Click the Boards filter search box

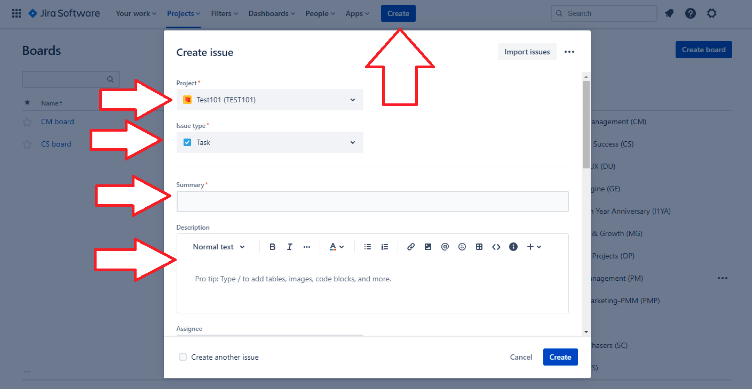click(70, 79)
